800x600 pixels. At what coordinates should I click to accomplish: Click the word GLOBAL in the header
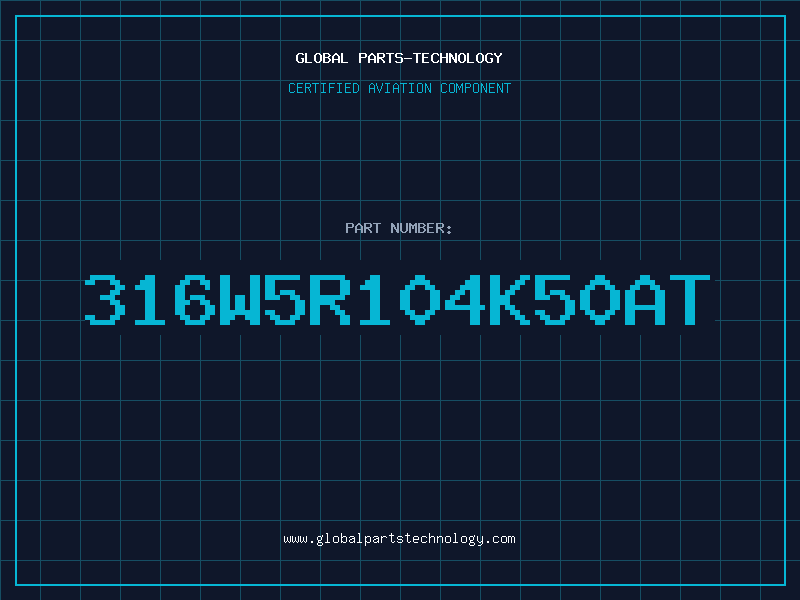tap(321, 58)
